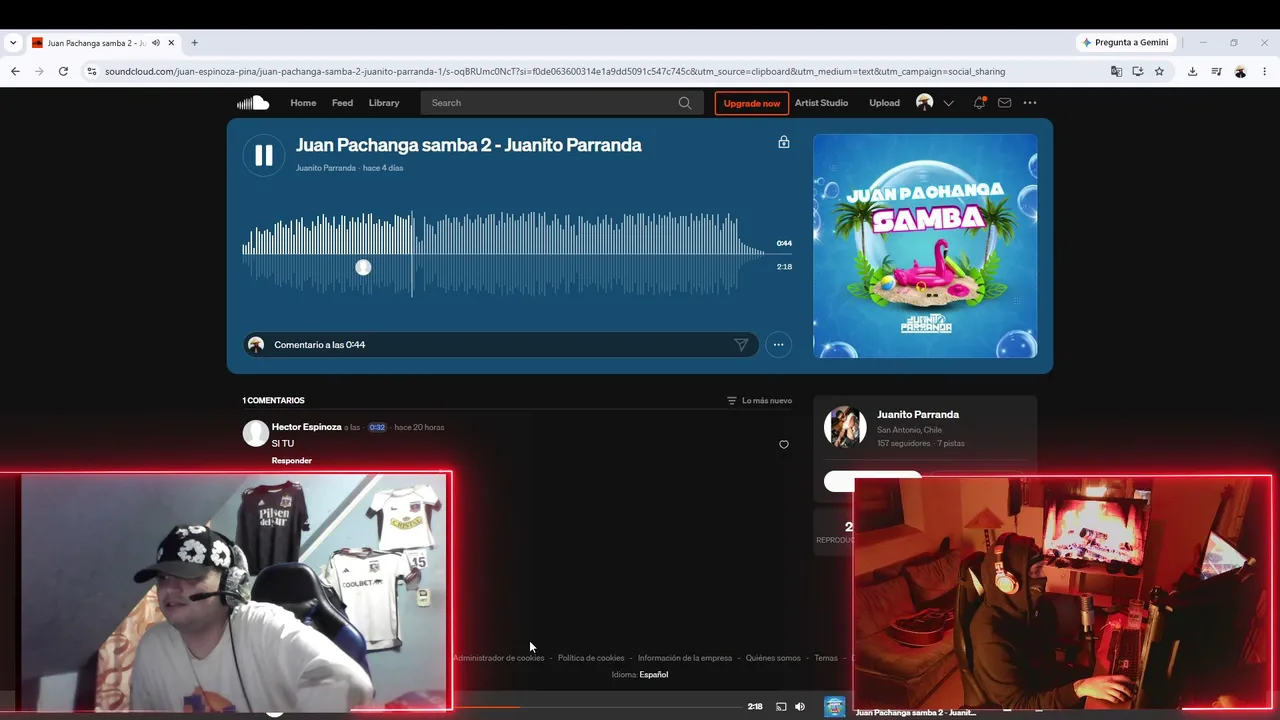Open the Feed section

point(342,103)
